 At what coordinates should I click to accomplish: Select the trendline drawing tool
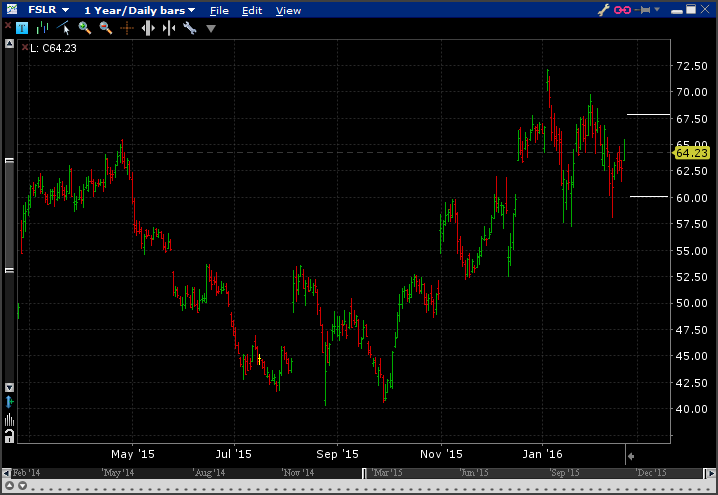[x=63, y=28]
